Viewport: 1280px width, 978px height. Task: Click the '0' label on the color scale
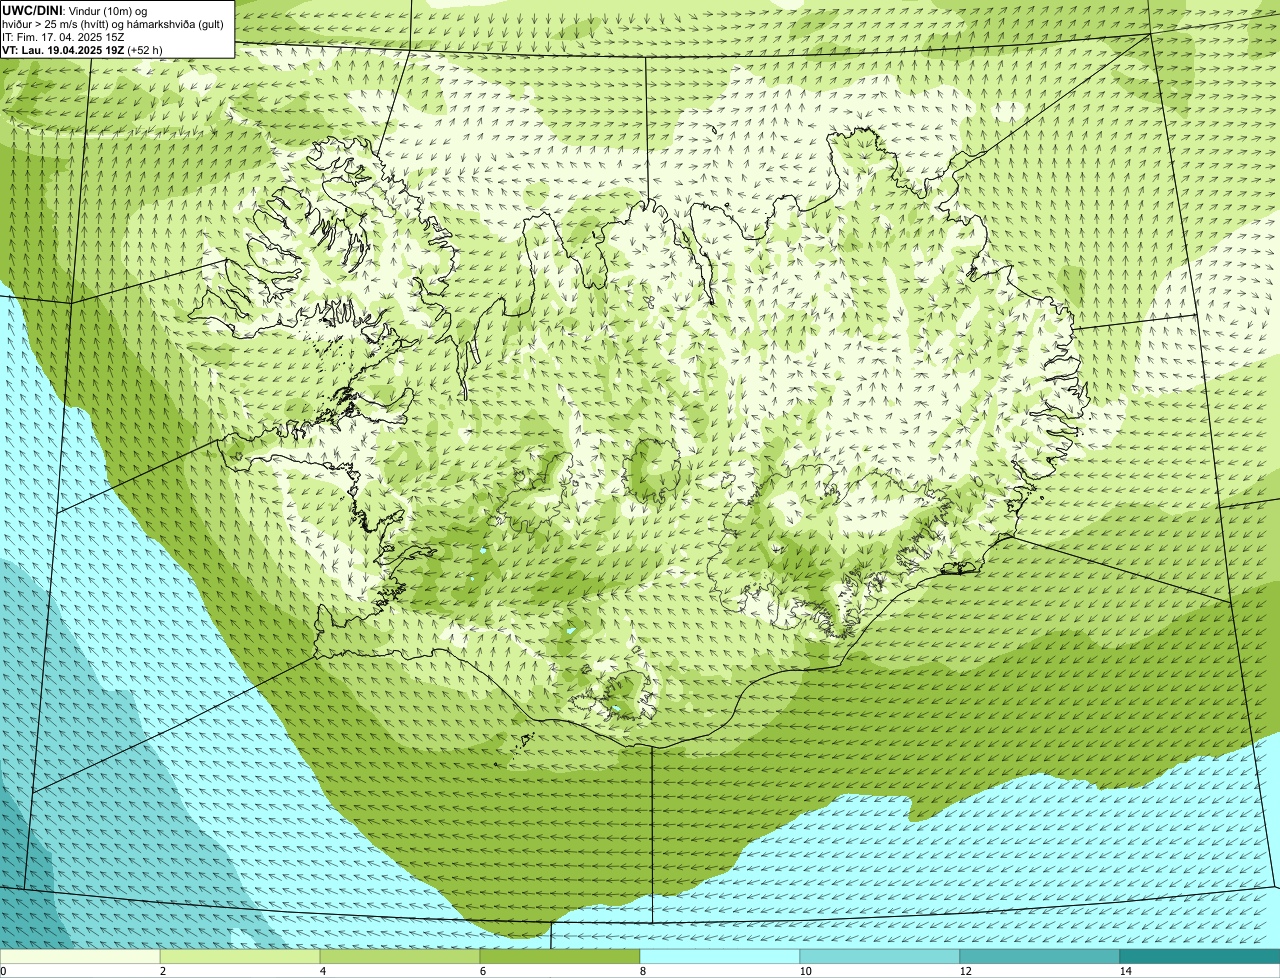[x=3, y=971]
